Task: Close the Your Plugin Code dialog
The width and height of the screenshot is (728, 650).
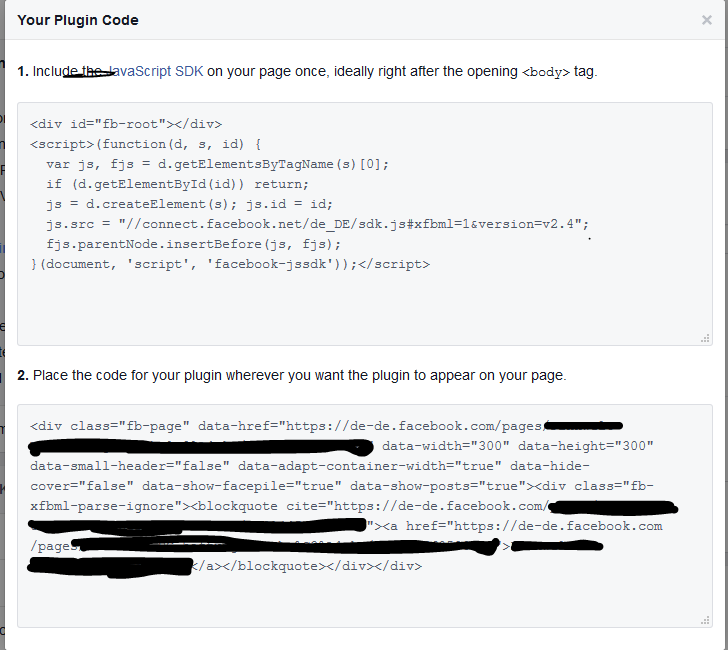Action: coord(707,20)
